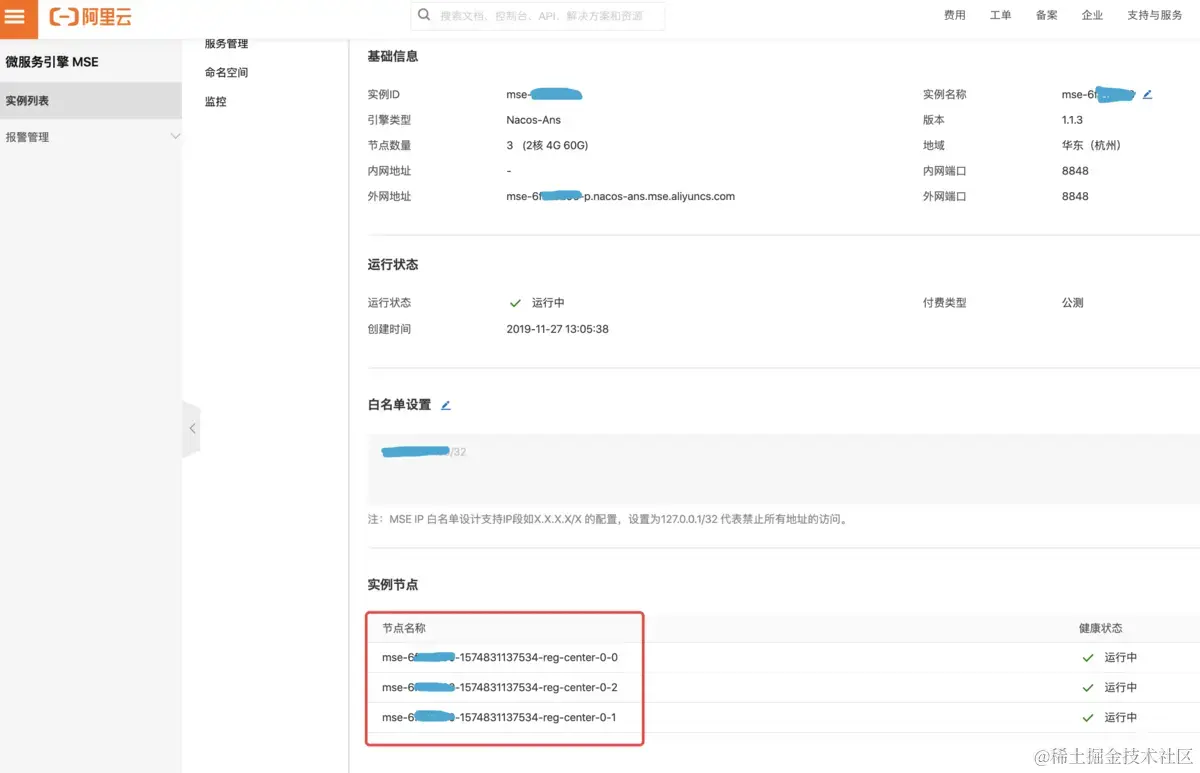
Task: Edit the instance name pencil icon
Action: (1147, 94)
